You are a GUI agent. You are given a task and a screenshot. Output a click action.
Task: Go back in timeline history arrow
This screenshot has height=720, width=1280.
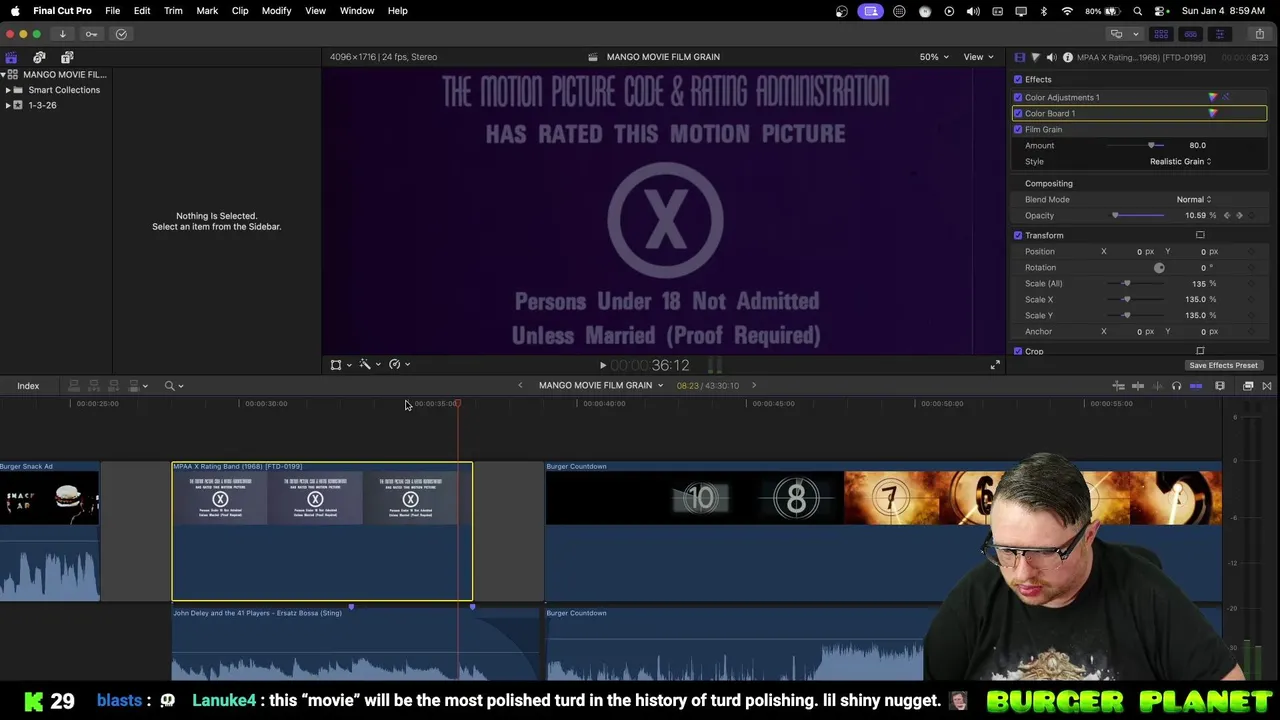coord(520,386)
